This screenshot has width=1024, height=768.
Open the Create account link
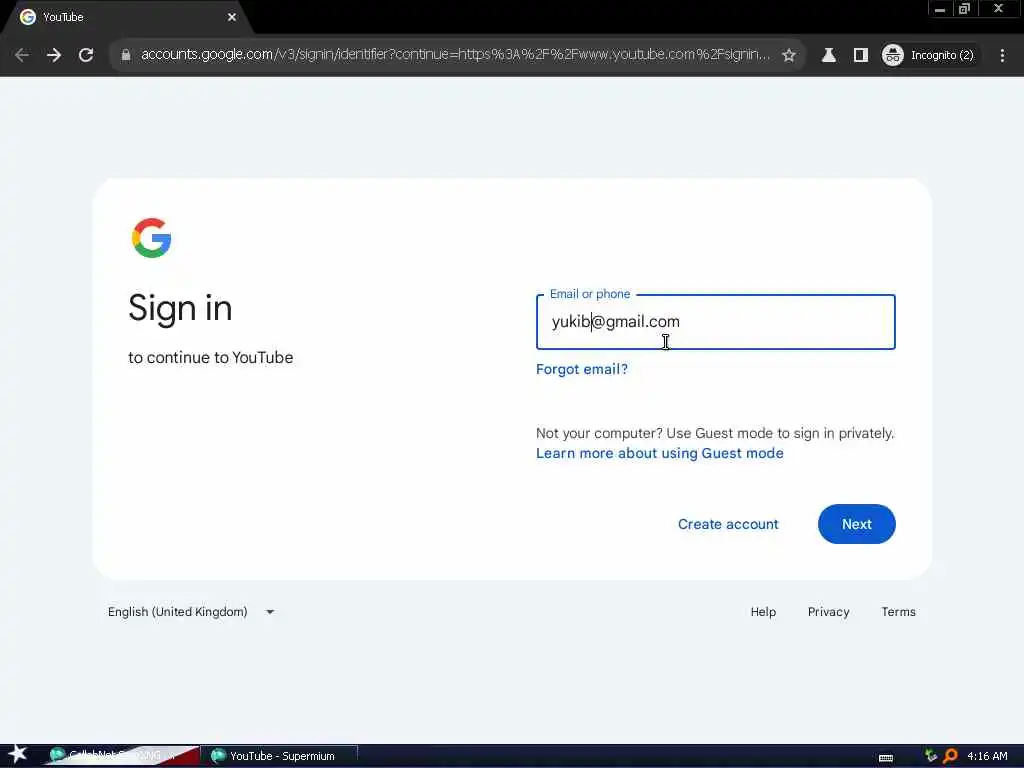click(728, 524)
